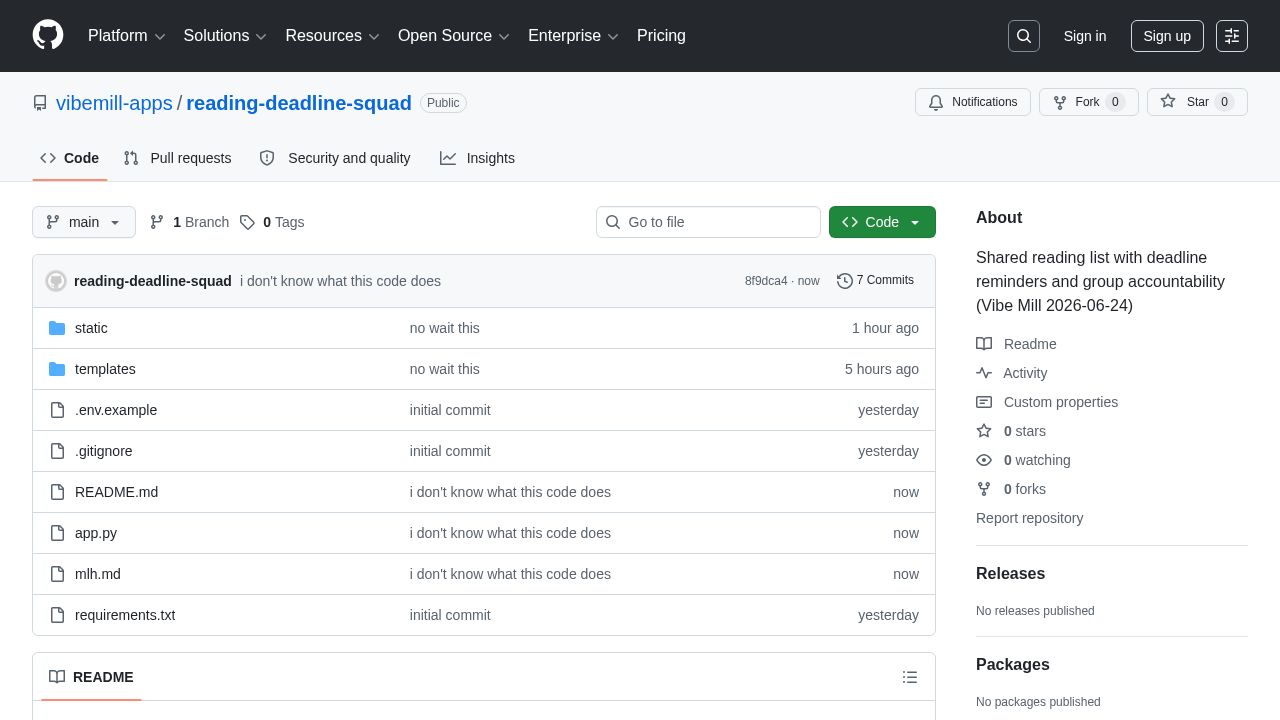Open mlh.md file name
1280x720 pixels.
coord(98,574)
